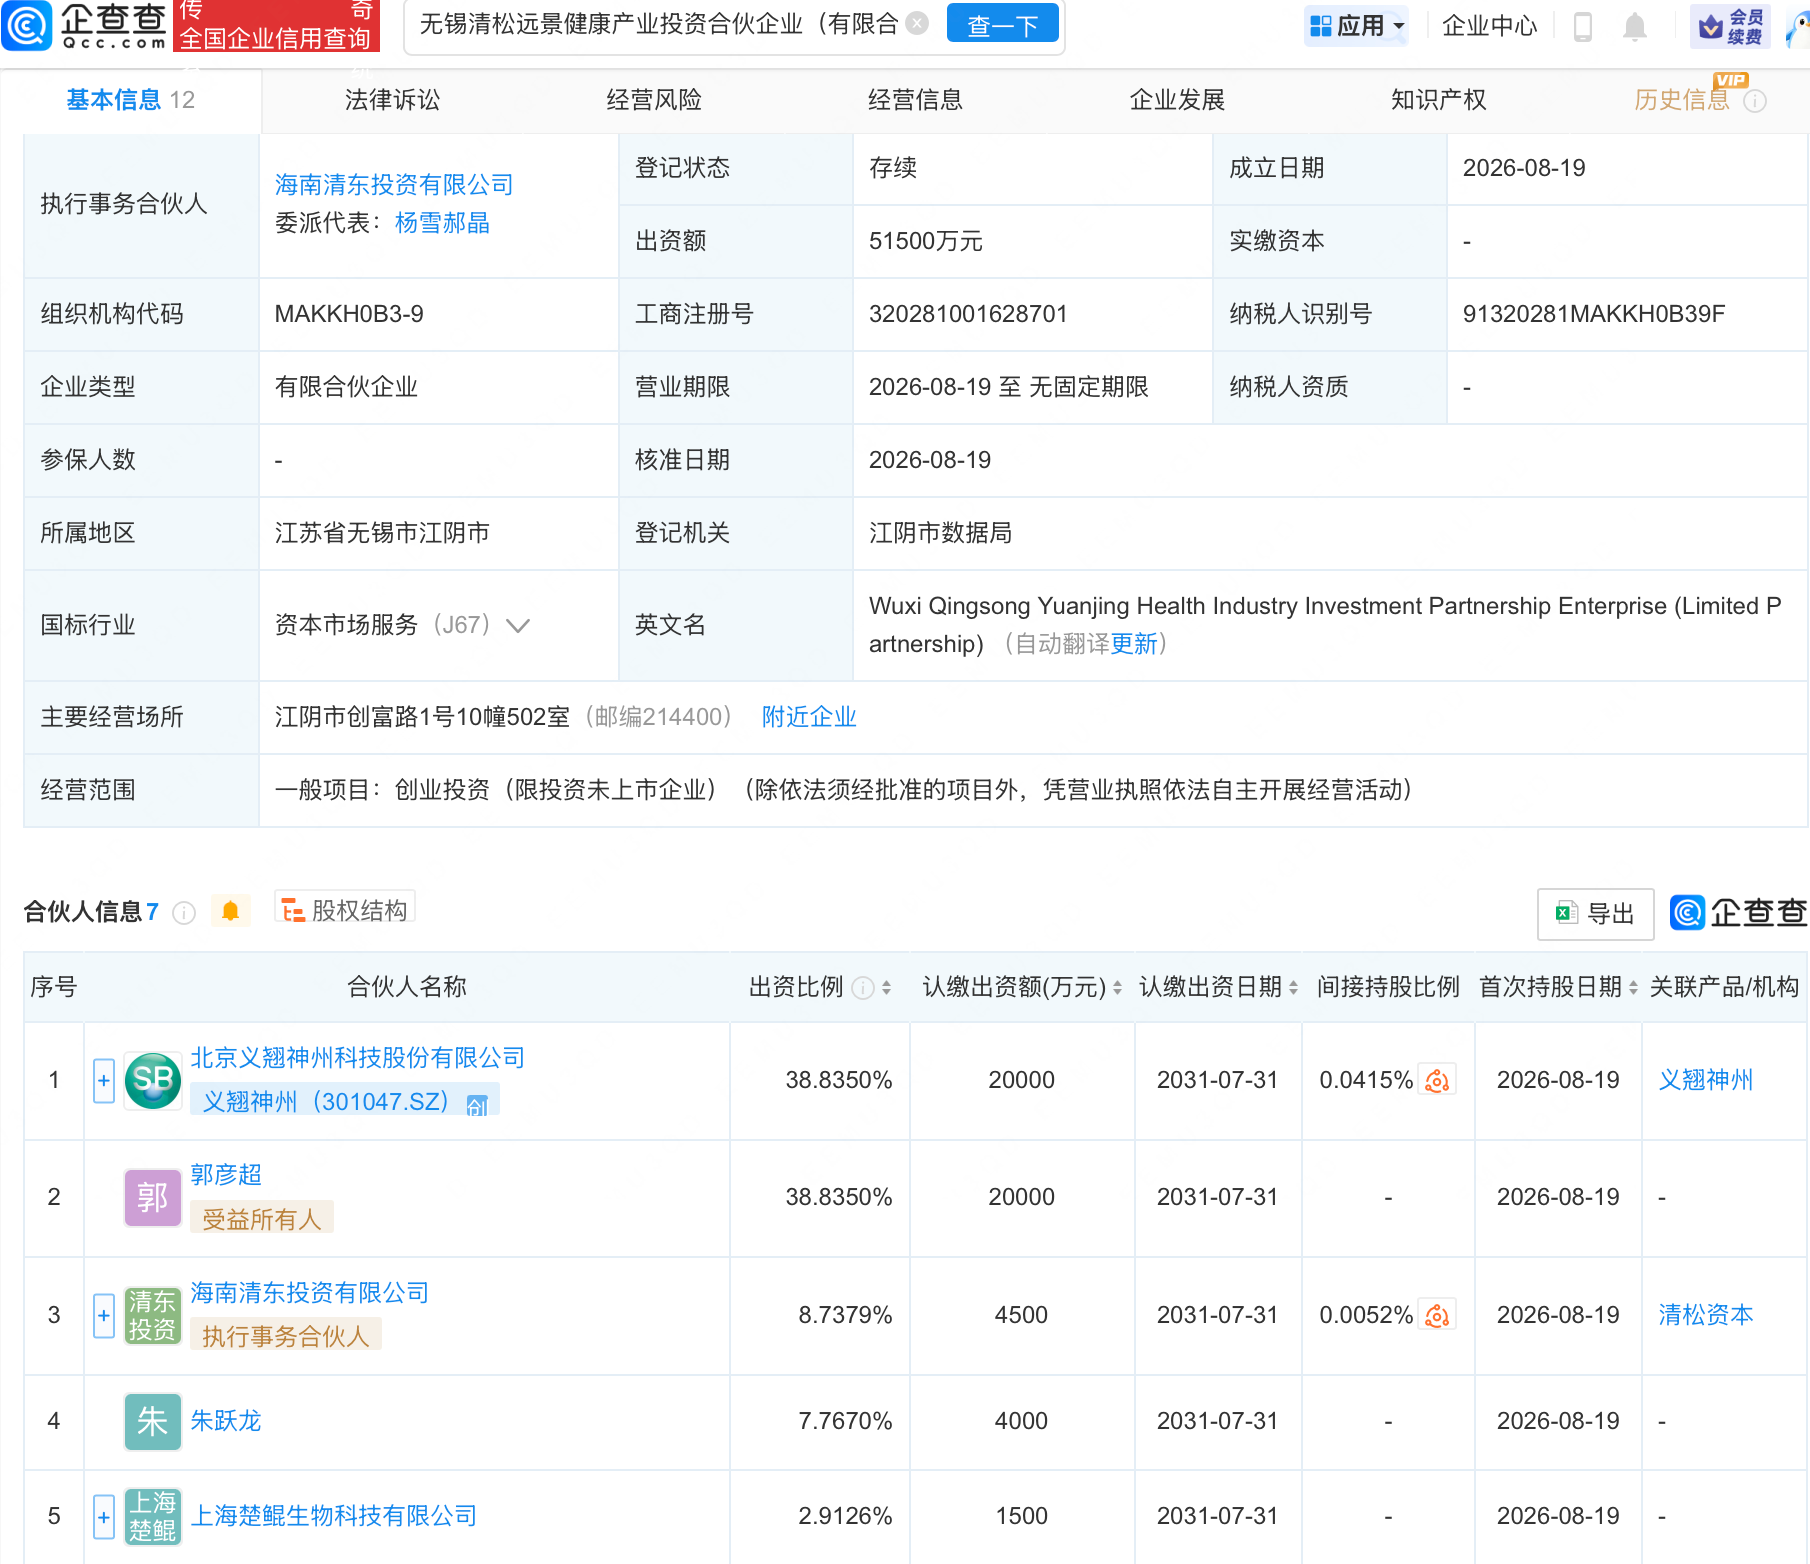
Task: Click the 郭 avatar for 郭彦超
Action: coord(153,1198)
